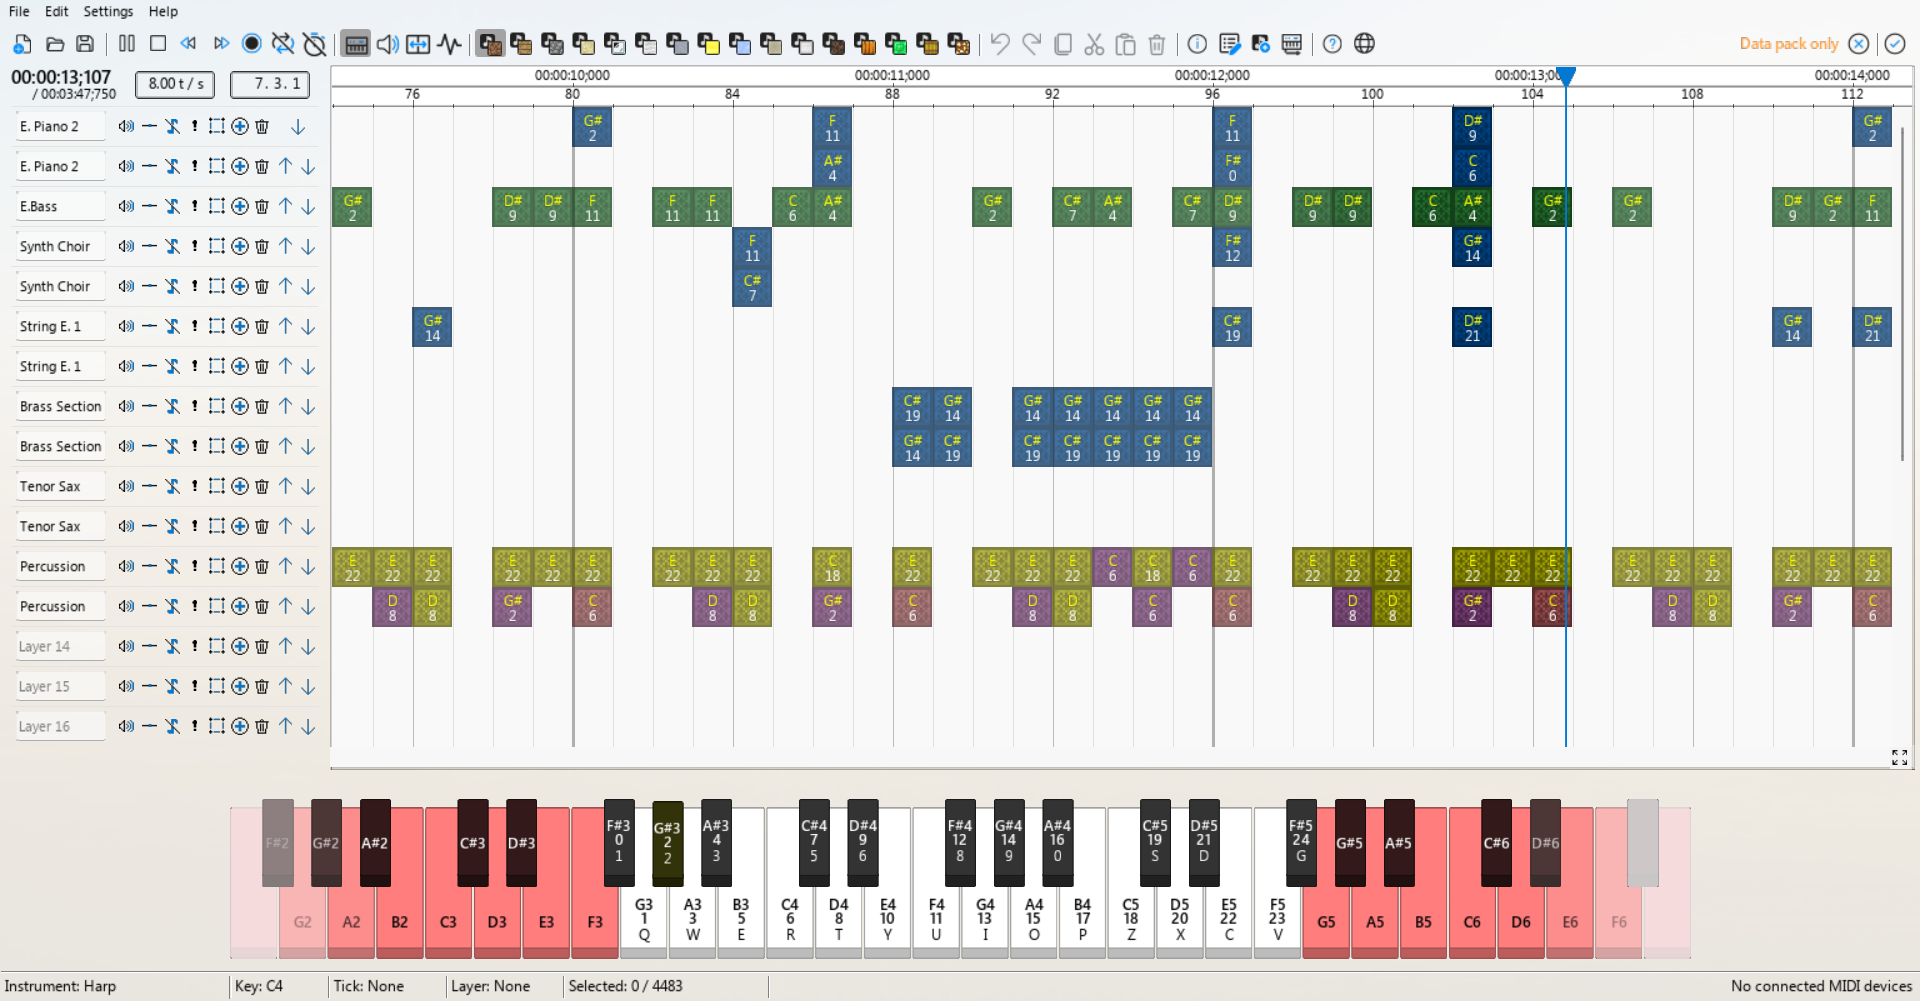Pause playback with the pause button
The width and height of the screenshot is (1920, 1001).
click(x=127, y=44)
